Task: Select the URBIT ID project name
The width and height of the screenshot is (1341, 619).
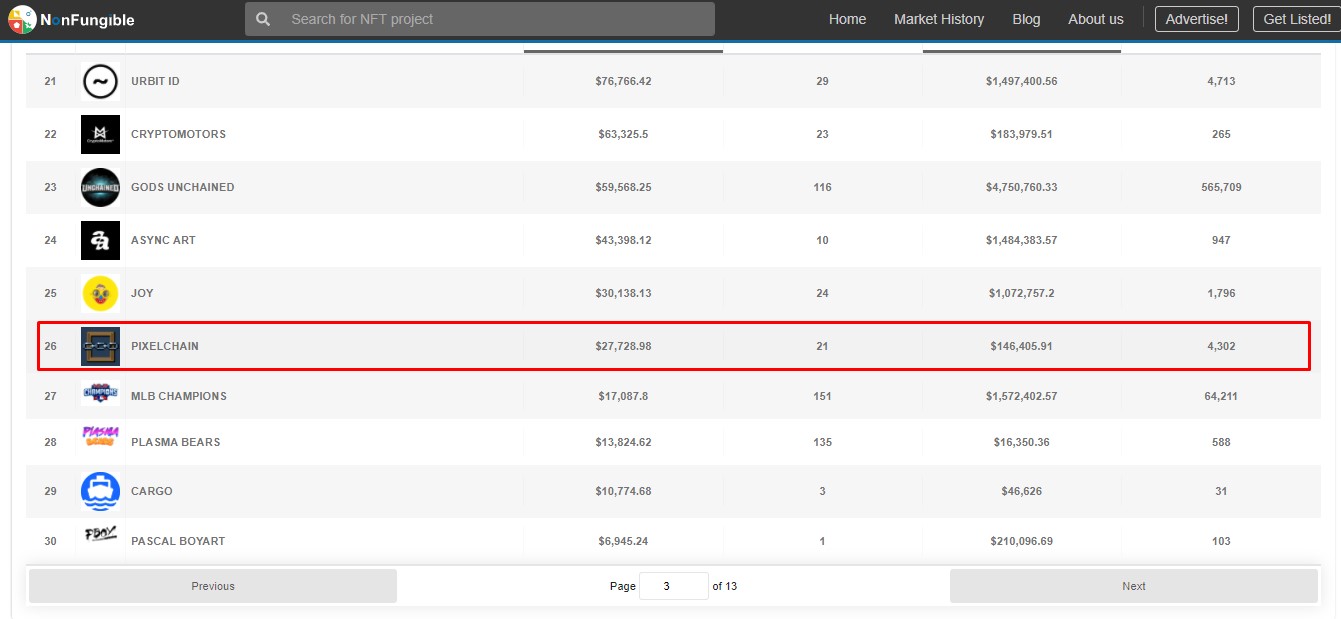Action: (155, 81)
